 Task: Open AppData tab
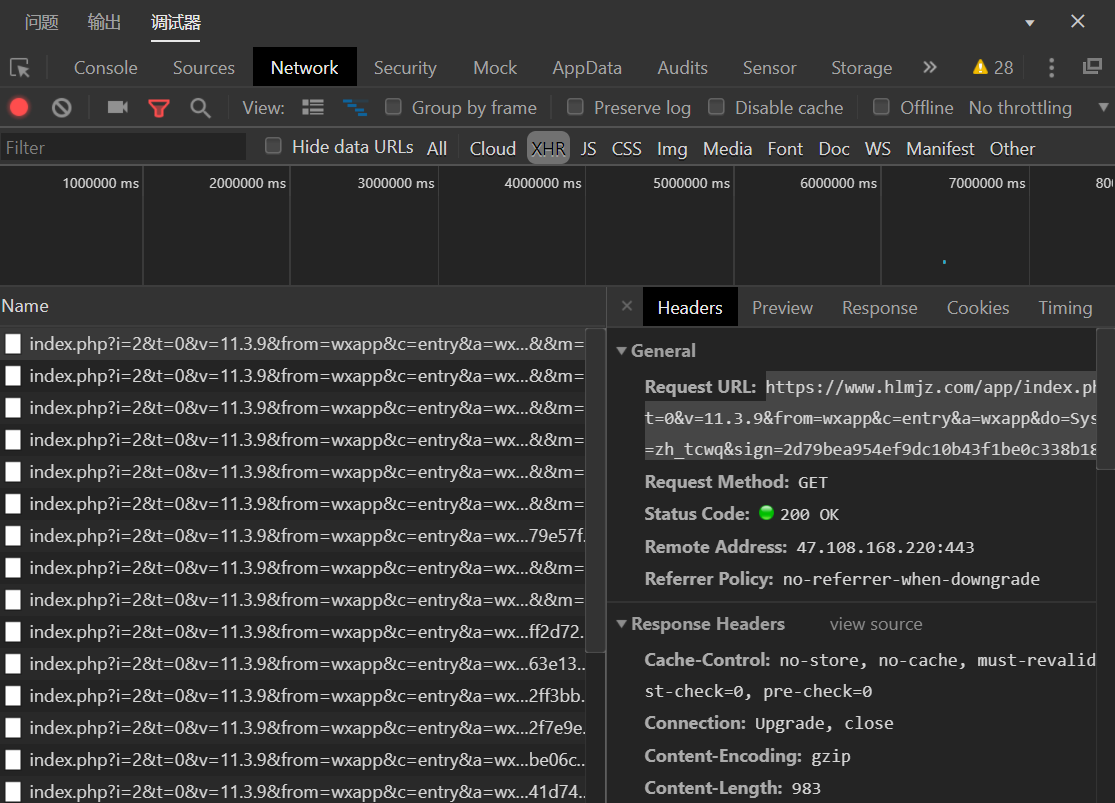587,68
